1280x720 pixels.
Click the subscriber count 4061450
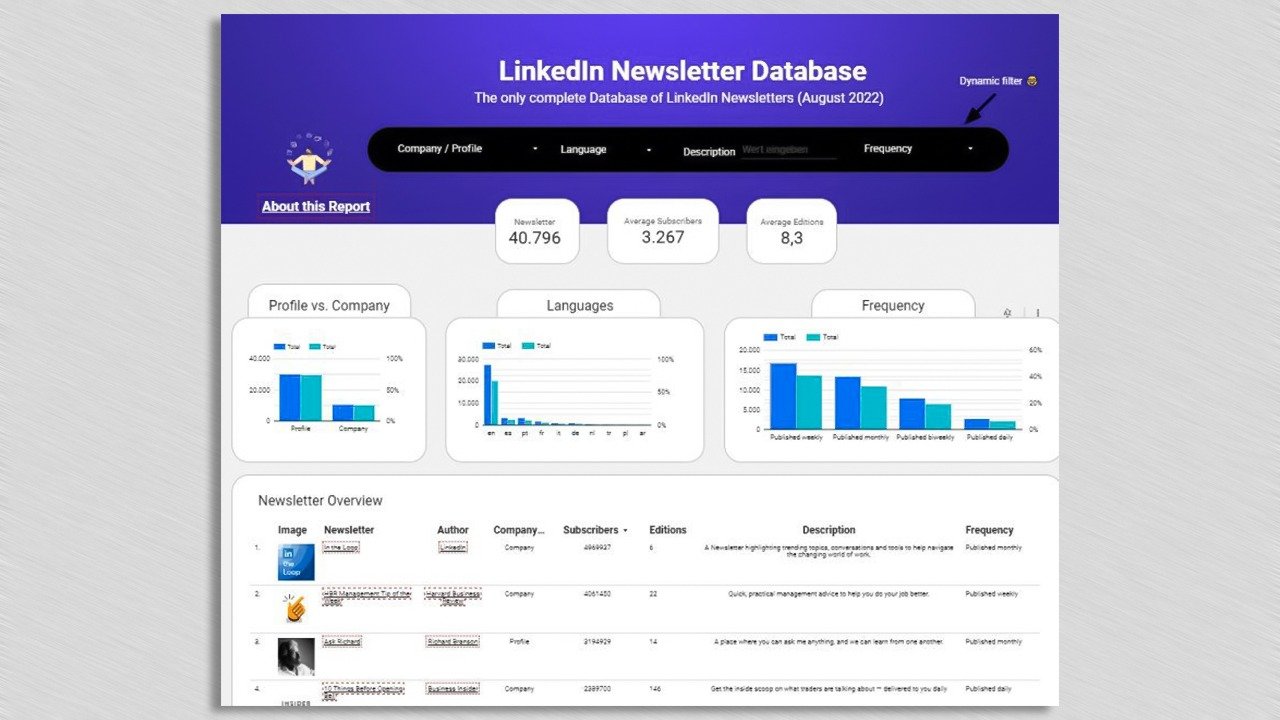point(597,594)
